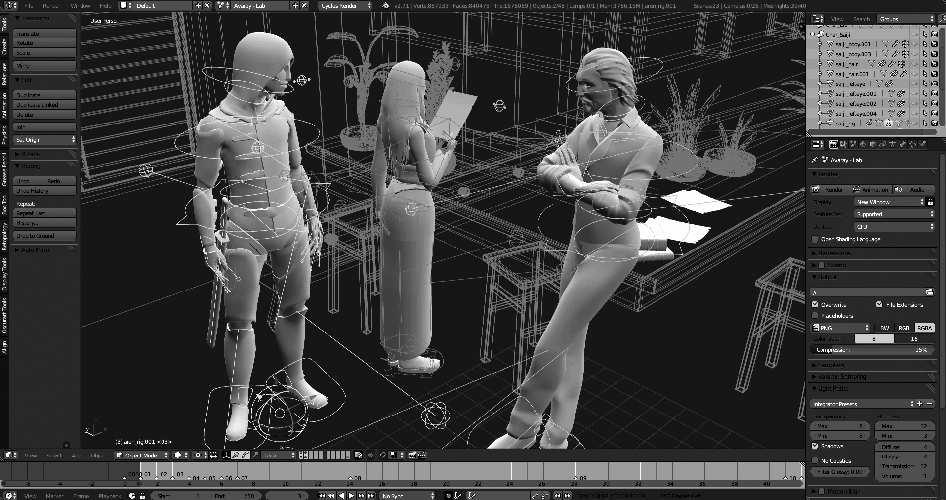
Task: Enable the Open Shading Language checkbox
Action: pyautogui.click(x=816, y=239)
